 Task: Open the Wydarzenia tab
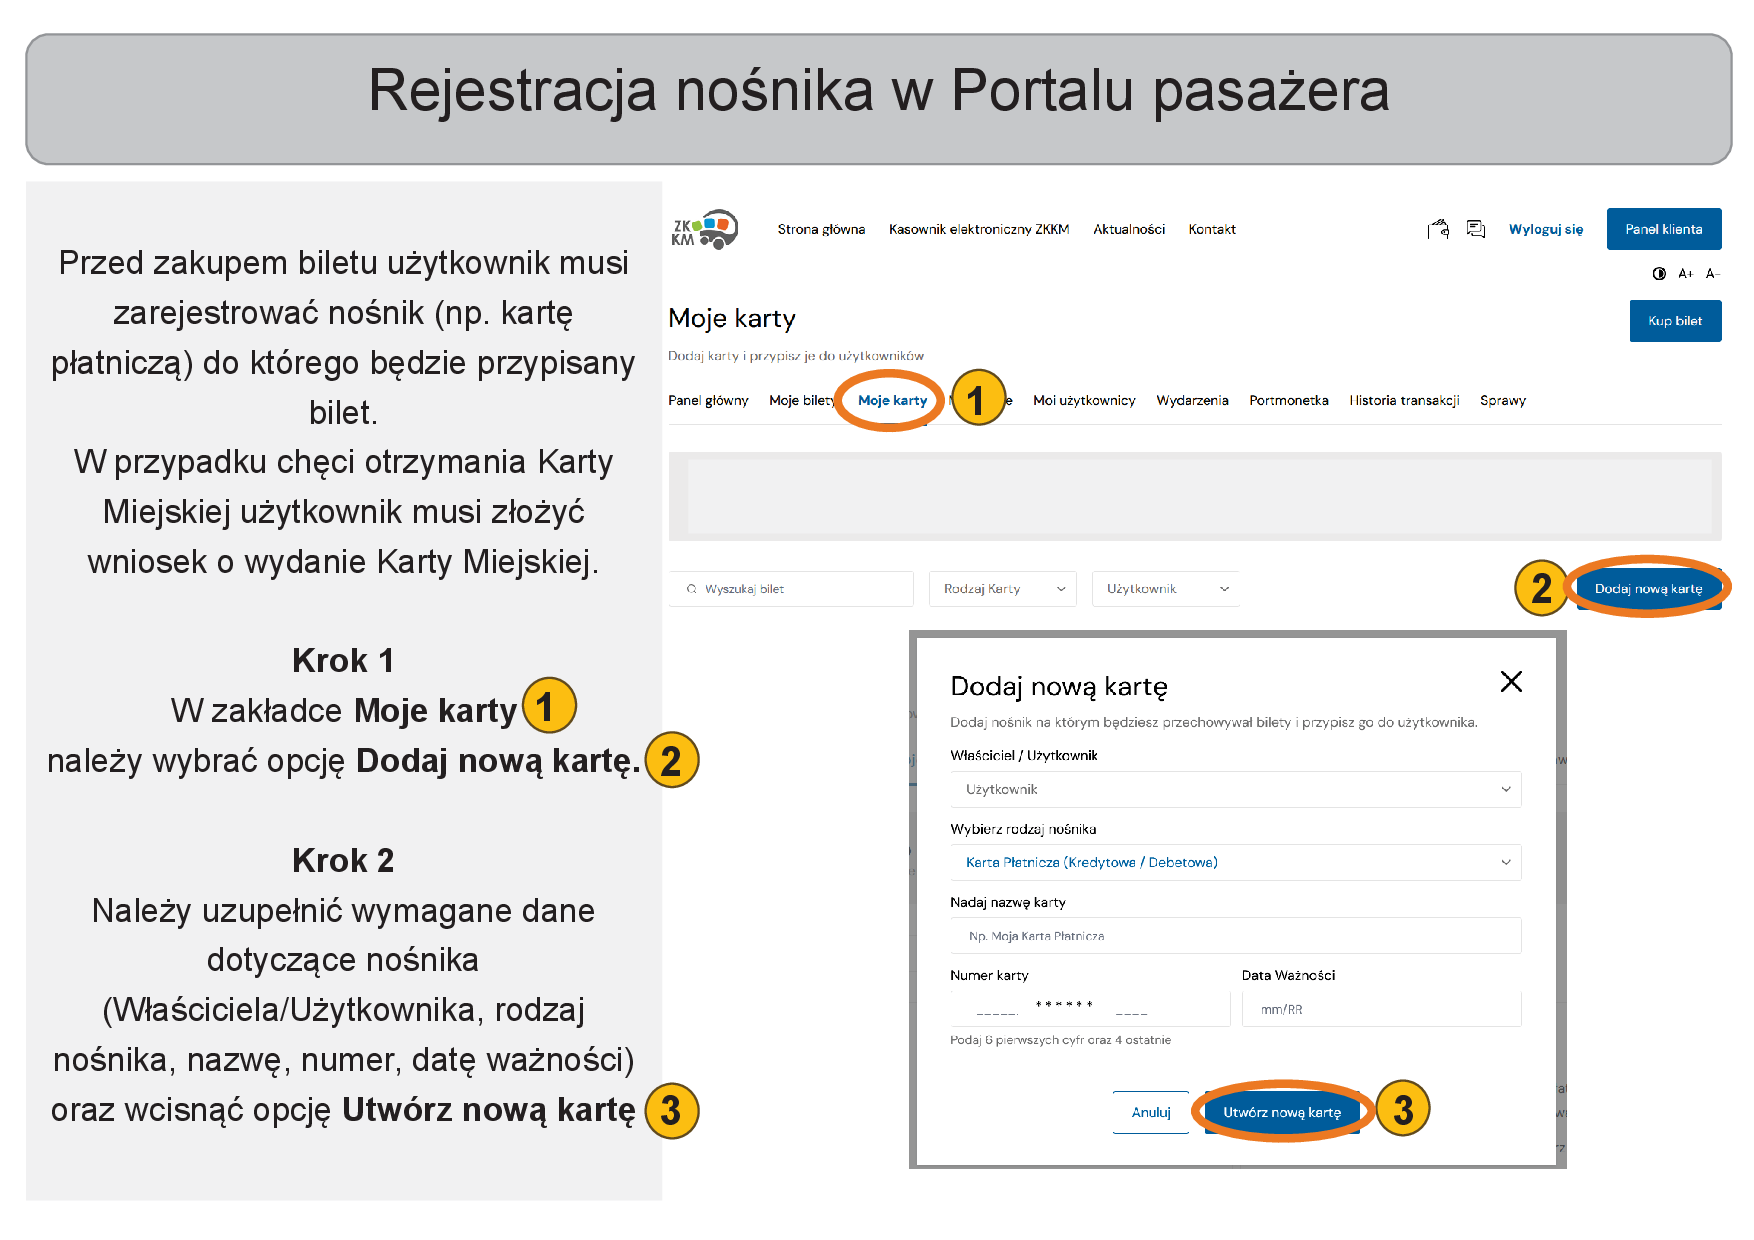pyautogui.click(x=1192, y=400)
